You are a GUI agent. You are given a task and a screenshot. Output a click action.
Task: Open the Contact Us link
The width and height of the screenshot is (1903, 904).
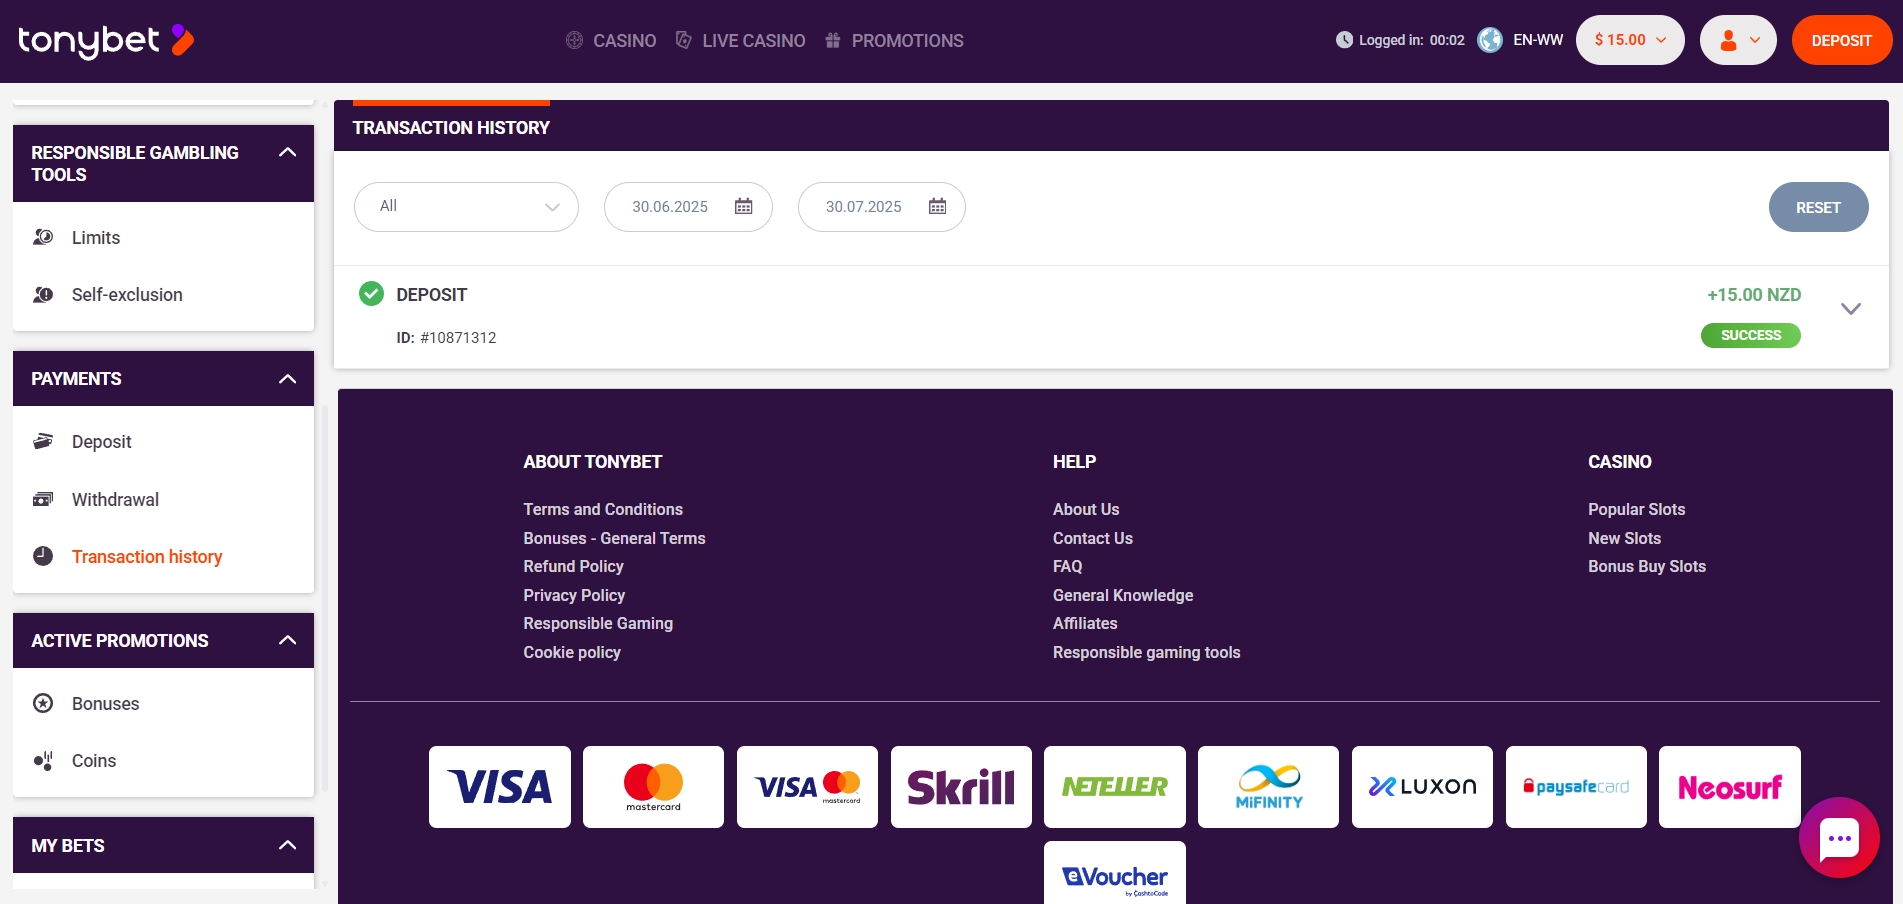click(1093, 538)
